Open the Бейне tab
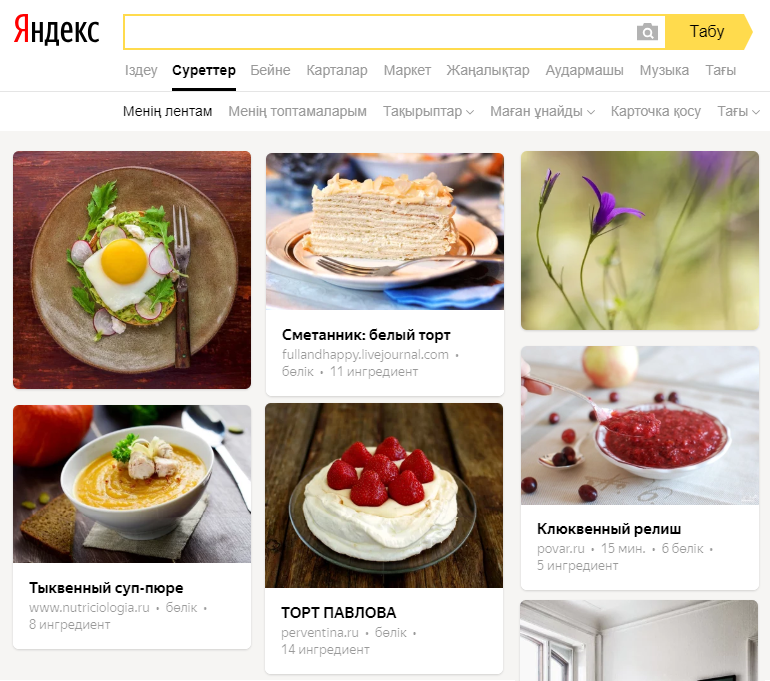770x681 pixels. coord(270,70)
